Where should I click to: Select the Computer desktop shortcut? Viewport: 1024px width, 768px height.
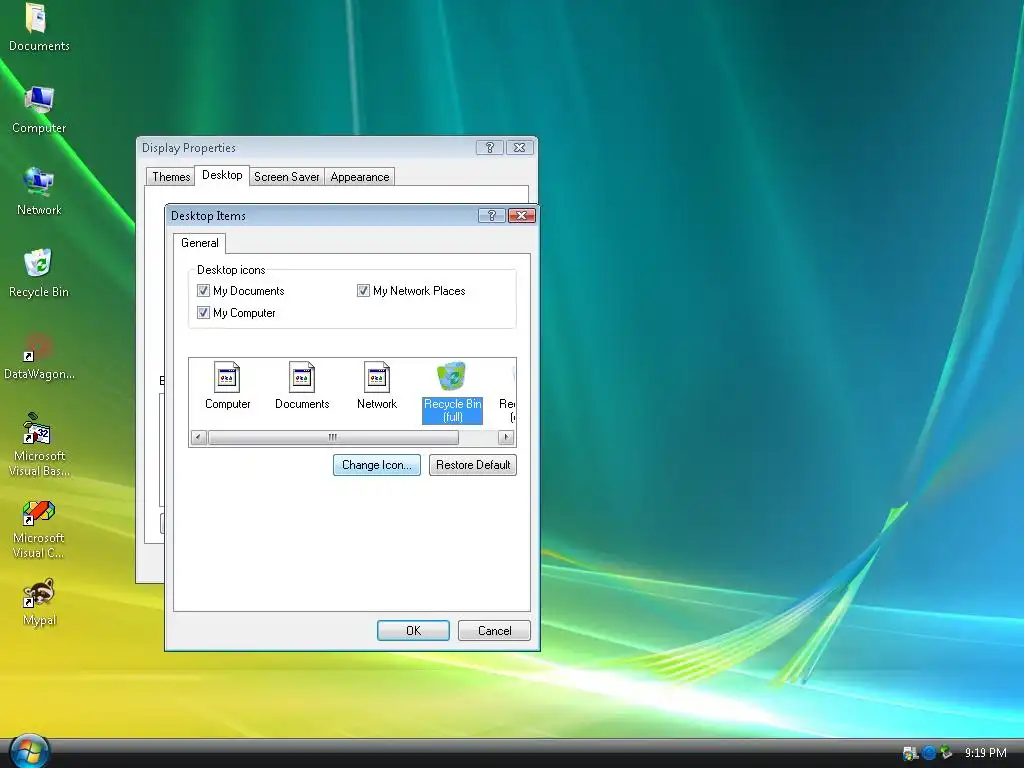tap(39, 110)
